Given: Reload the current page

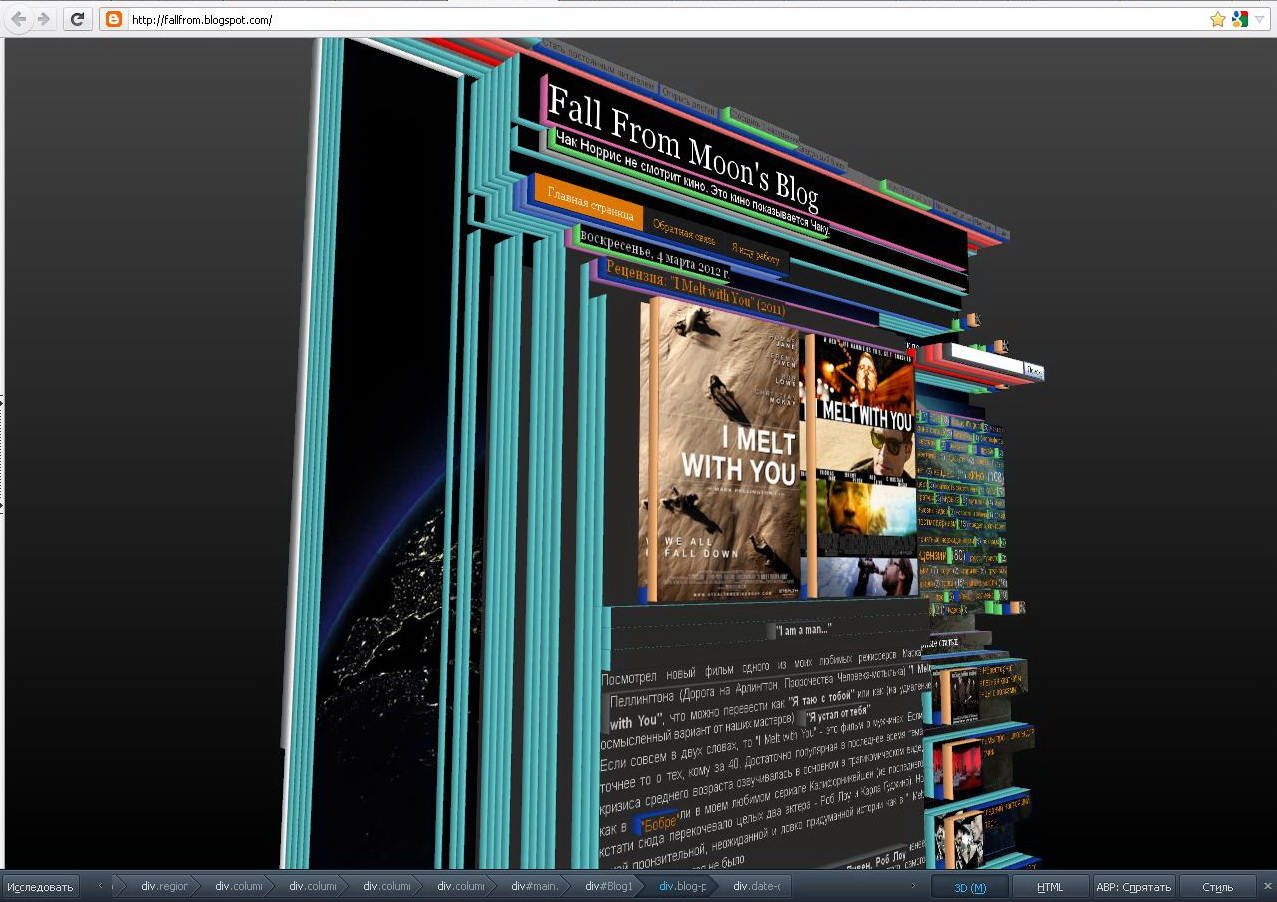Looking at the screenshot, I should (x=77, y=19).
